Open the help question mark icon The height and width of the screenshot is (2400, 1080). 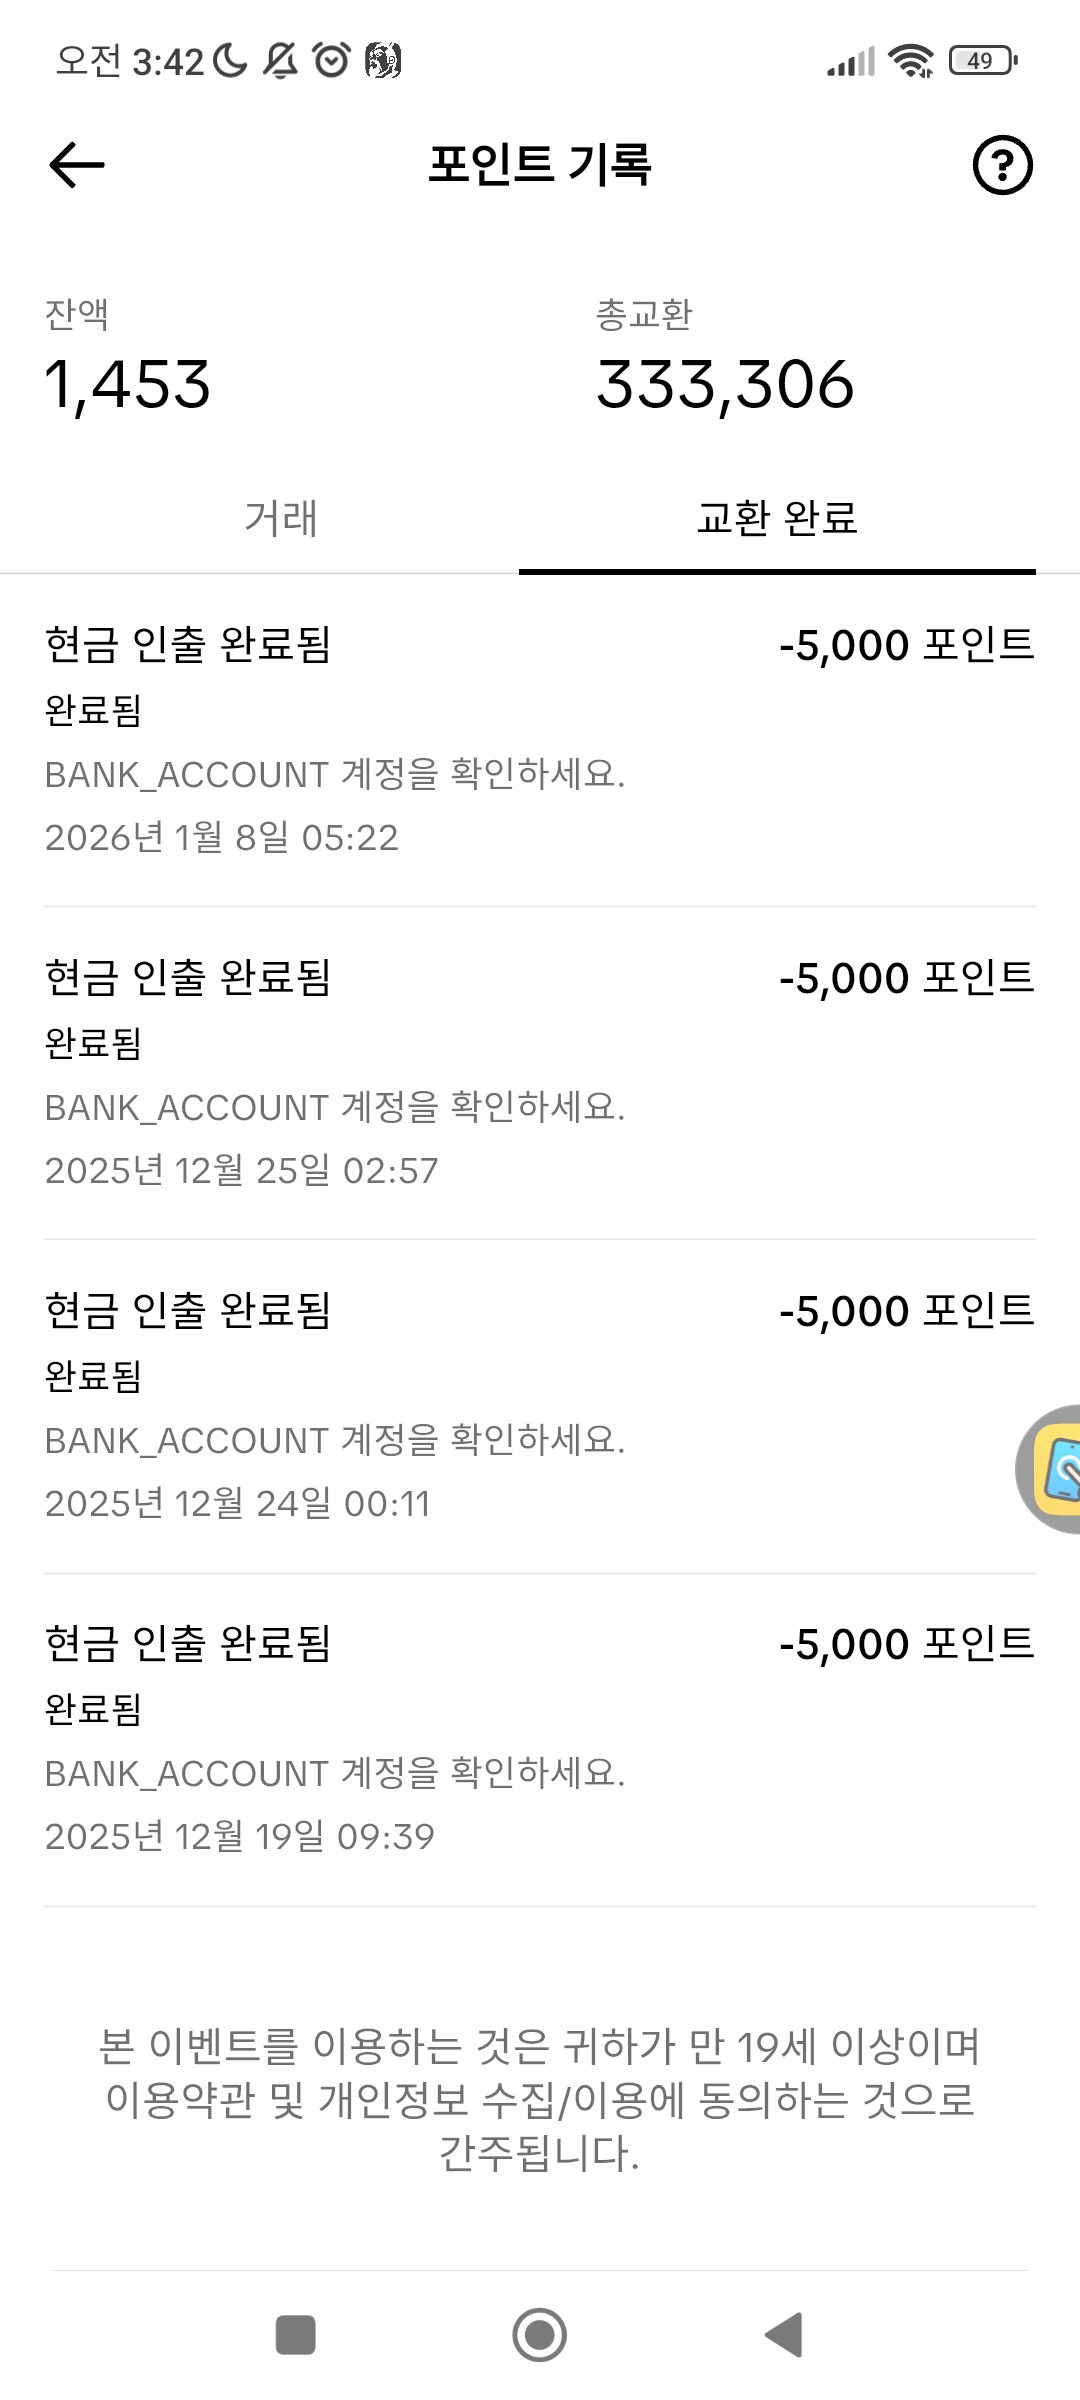click(x=1002, y=165)
